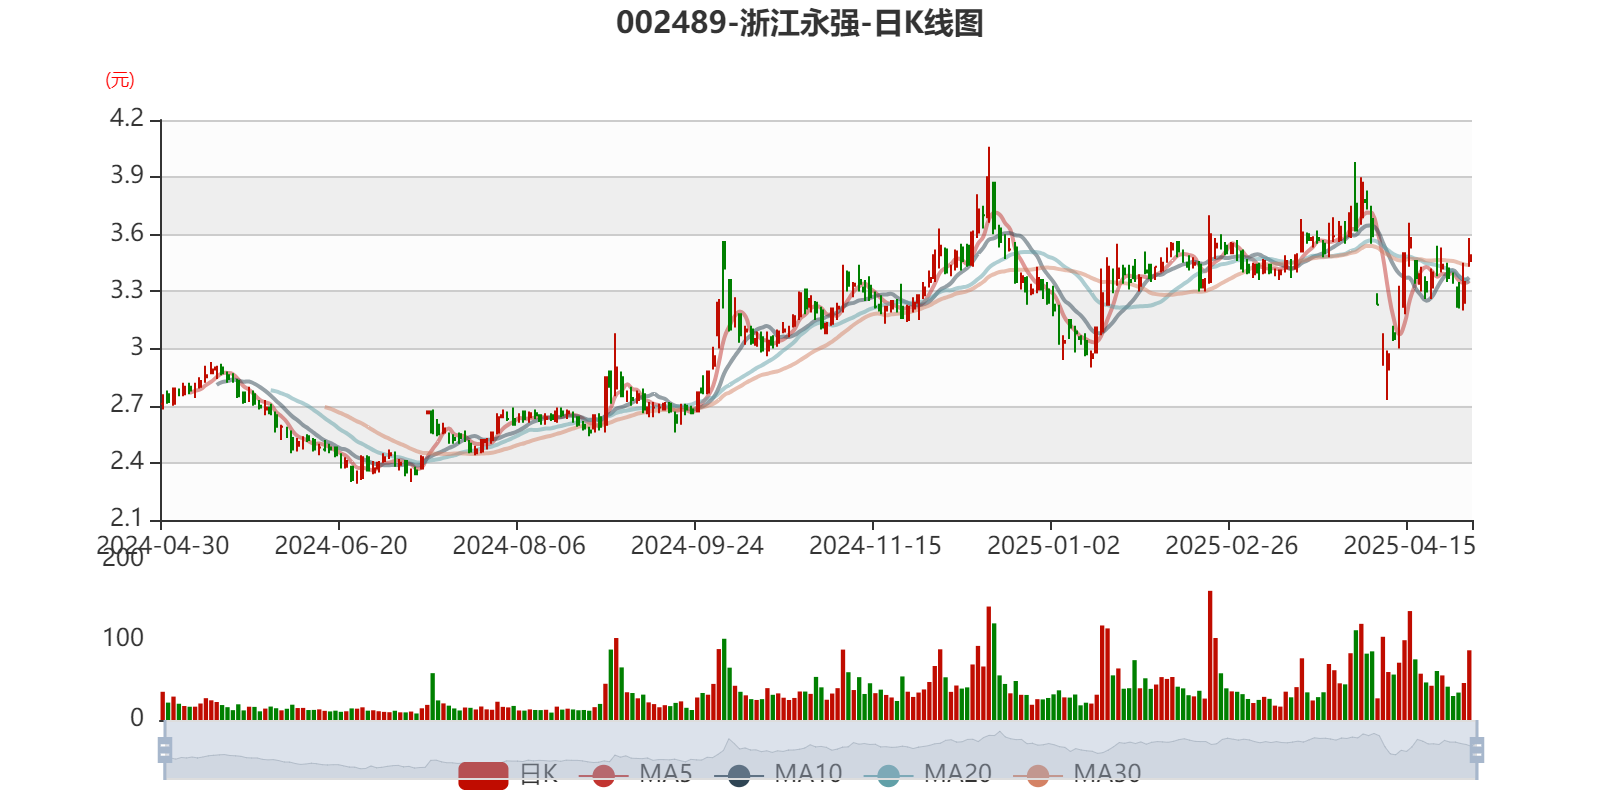Grab the left handle of the zoom slider
Image resolution: width=1600 pixels, height=800 pixels.
tap(165, 750)
